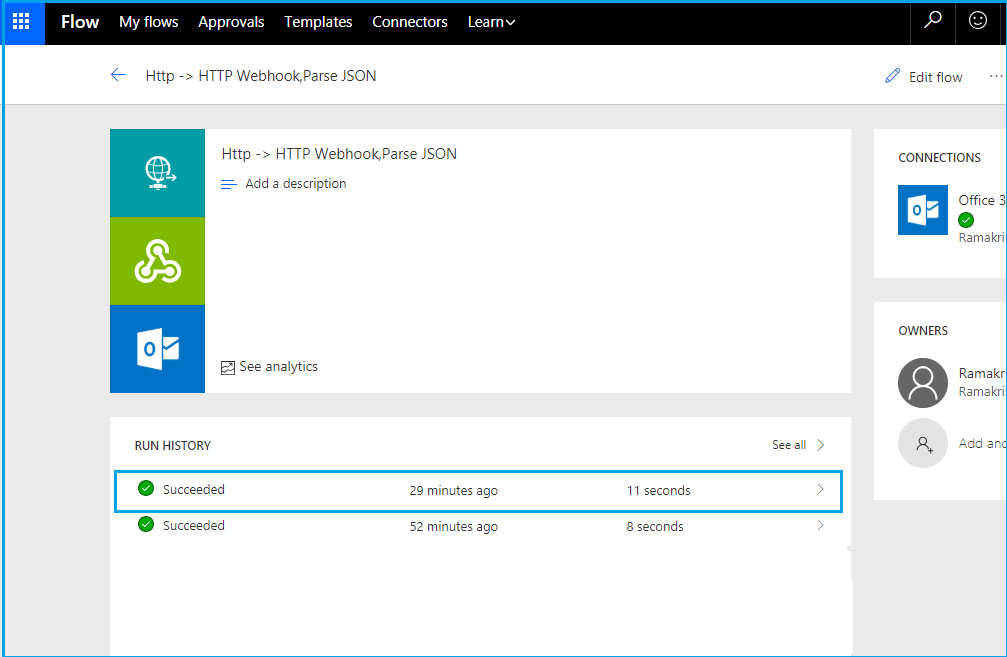Open See analytics link

278,367
